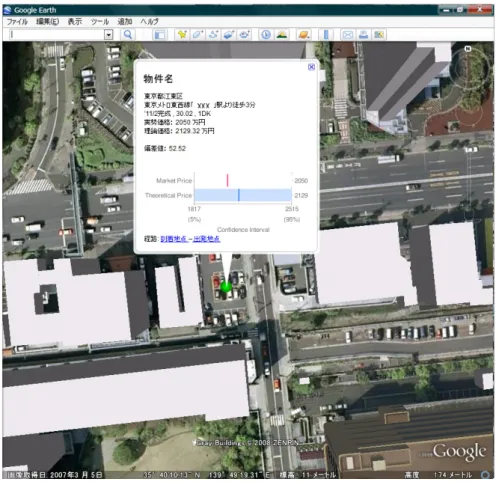Click the deviation value 52.52 text

[165, 148]
